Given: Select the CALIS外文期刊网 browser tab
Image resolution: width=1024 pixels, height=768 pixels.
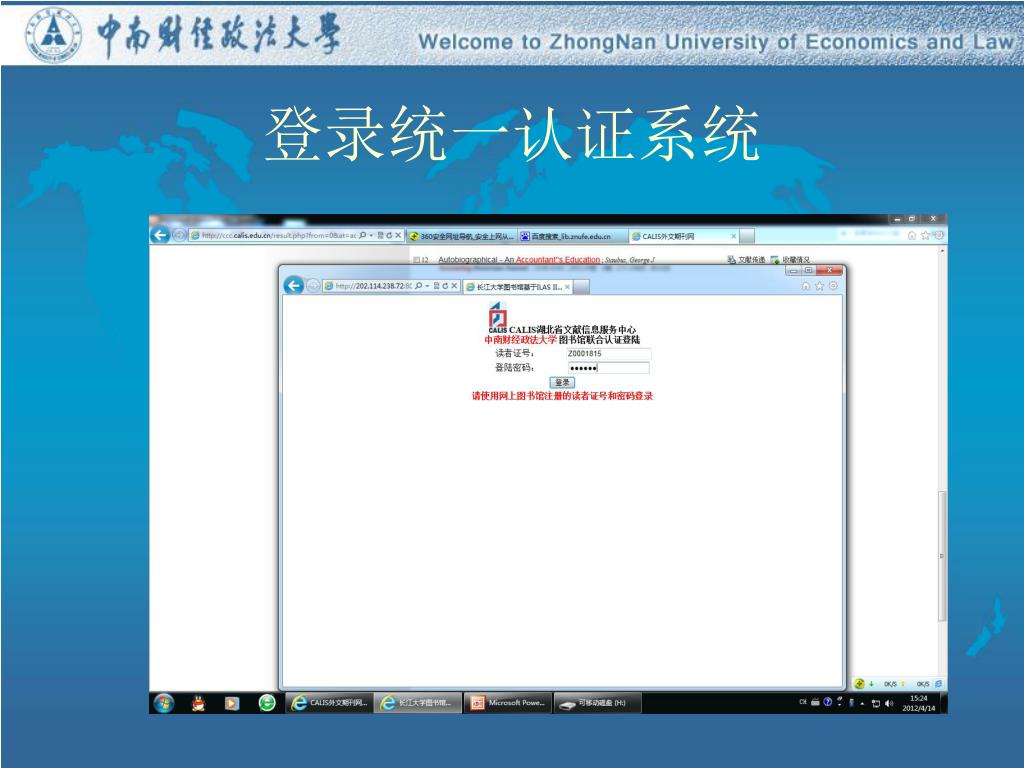Looking at the screenshot, I should click(680, 236).
